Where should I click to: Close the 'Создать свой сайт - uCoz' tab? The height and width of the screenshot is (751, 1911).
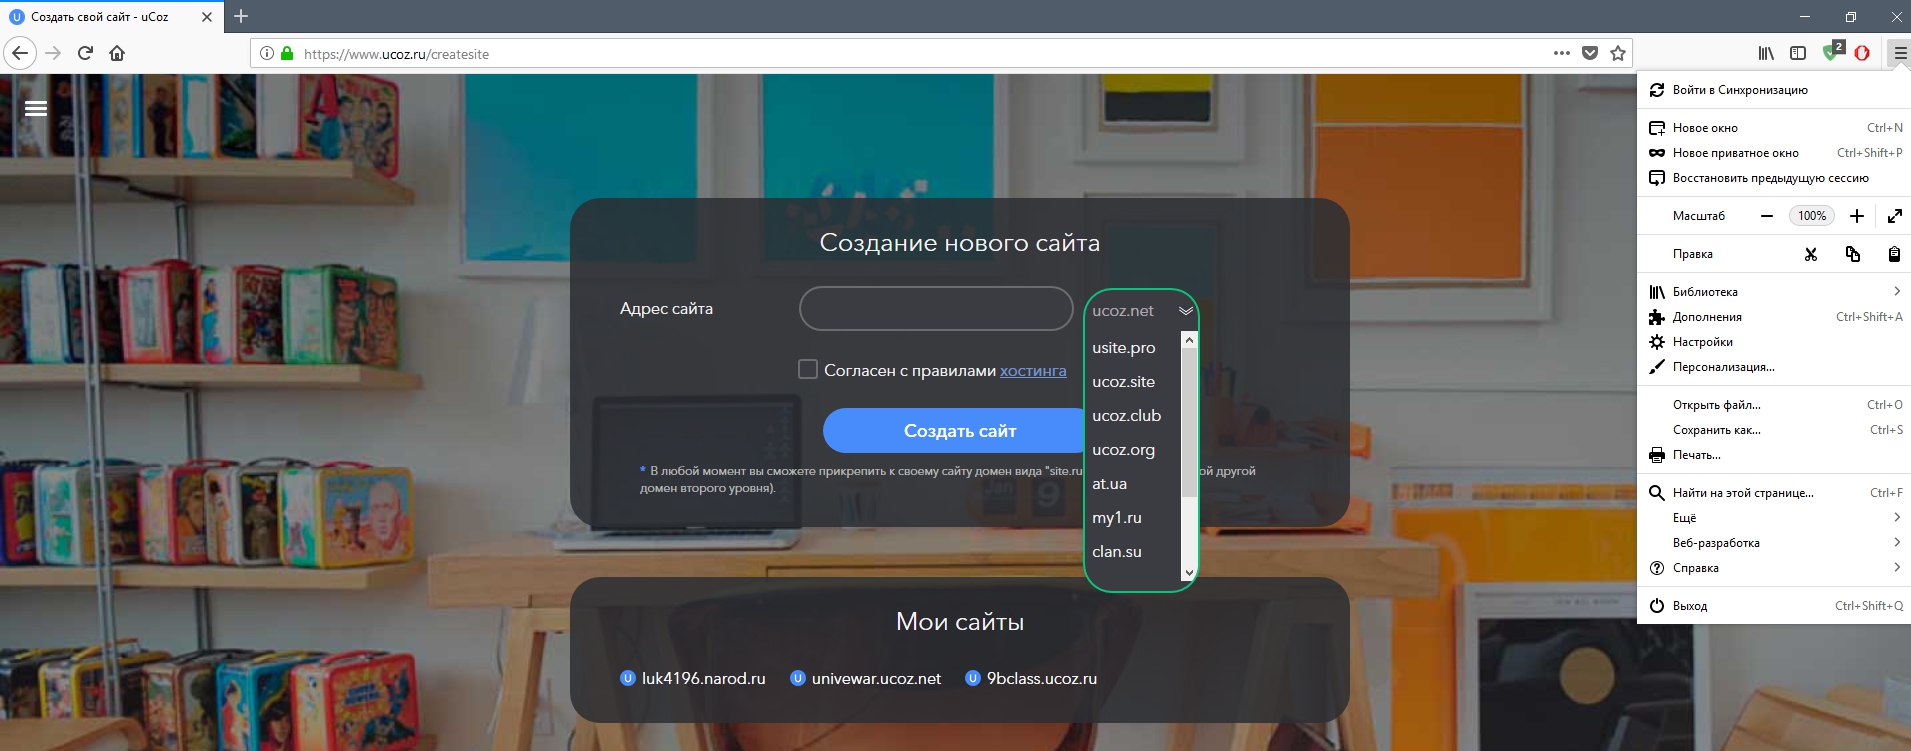pos(207,17)
